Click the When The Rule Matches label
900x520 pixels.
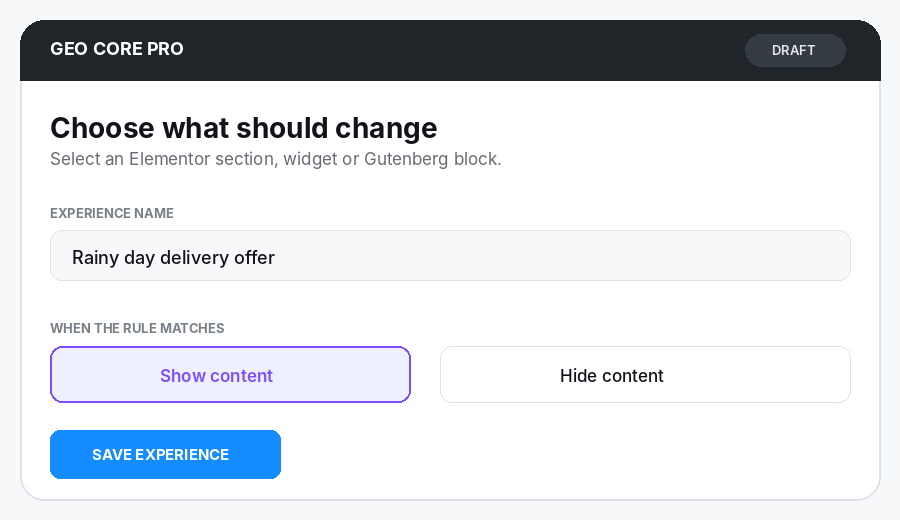pos(137,328)
